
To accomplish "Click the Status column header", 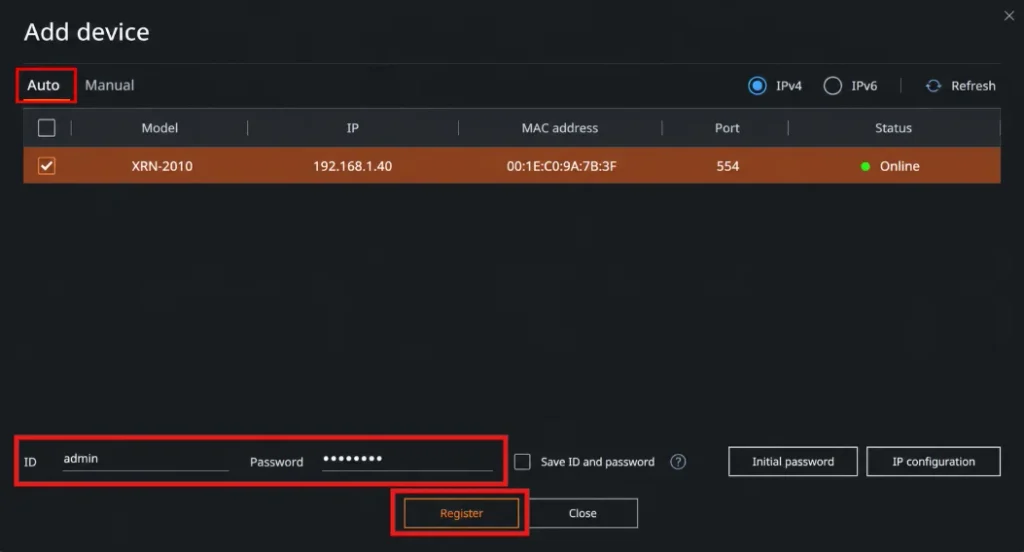I will click(x=893, y=128).
